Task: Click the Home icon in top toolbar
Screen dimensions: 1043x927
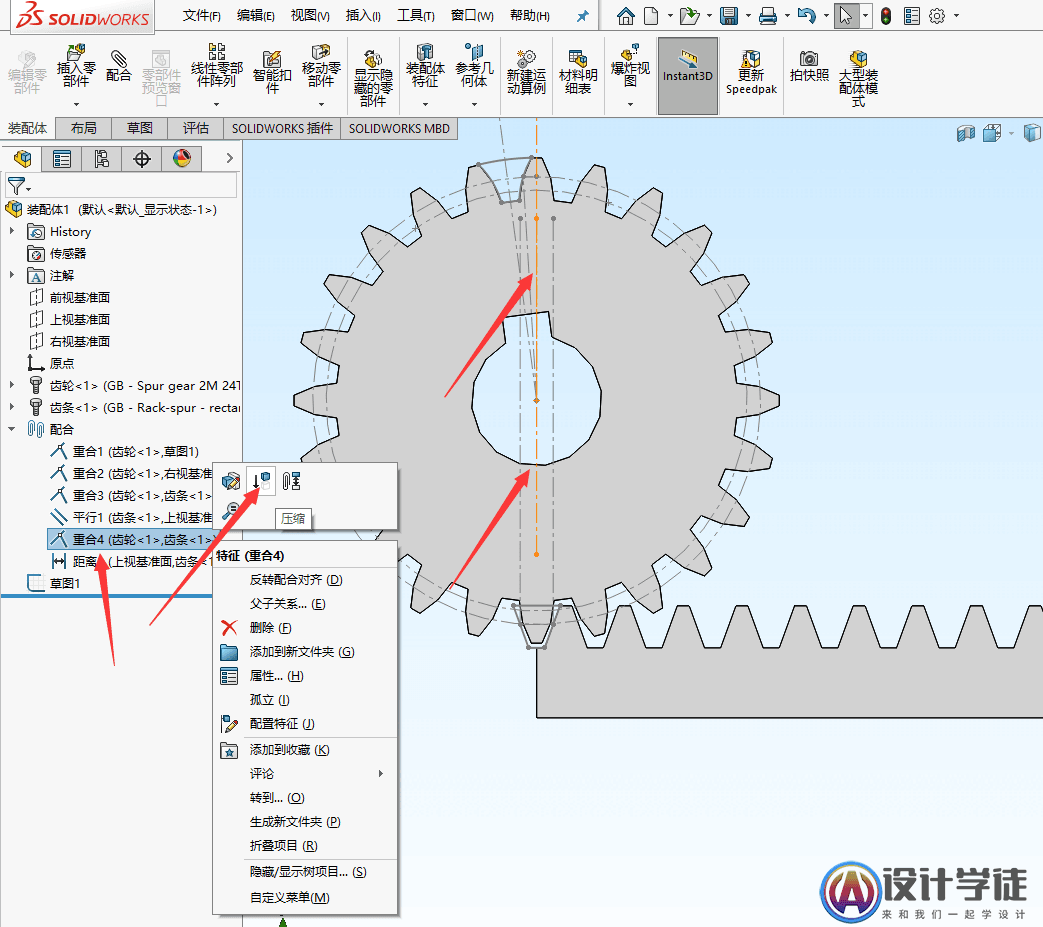Action: (x=625, y=16)
